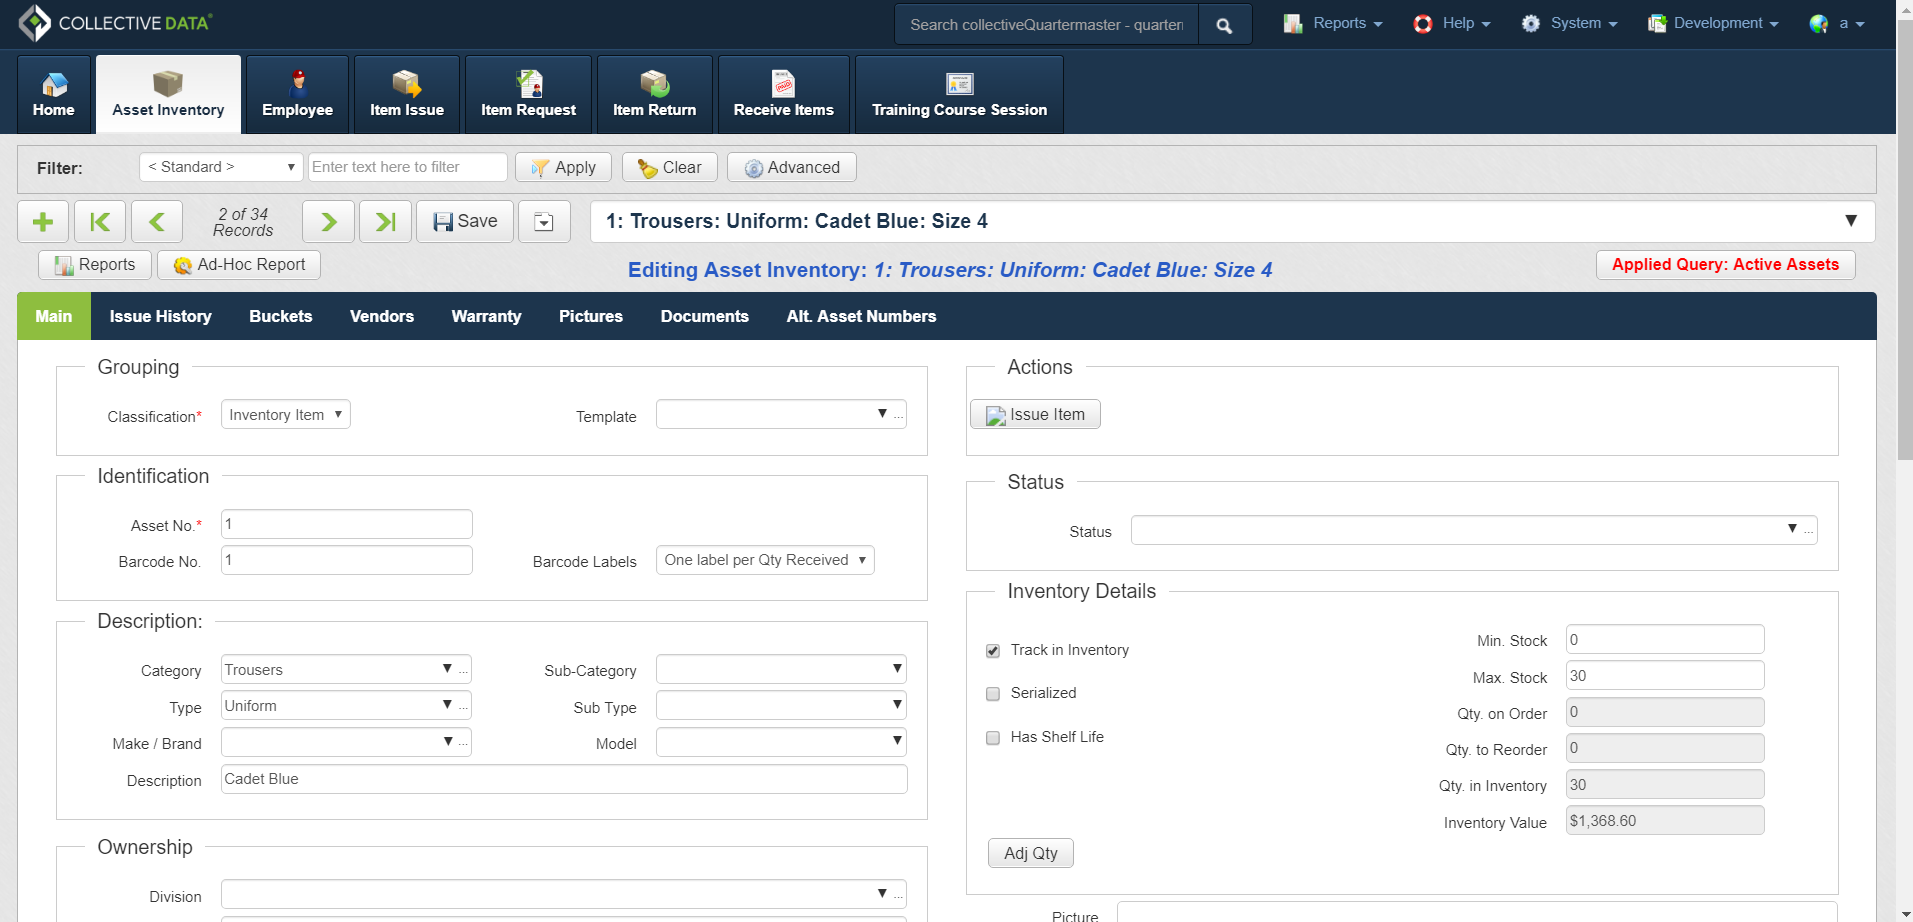Add a new record with plus icon

tap(43, 222)
